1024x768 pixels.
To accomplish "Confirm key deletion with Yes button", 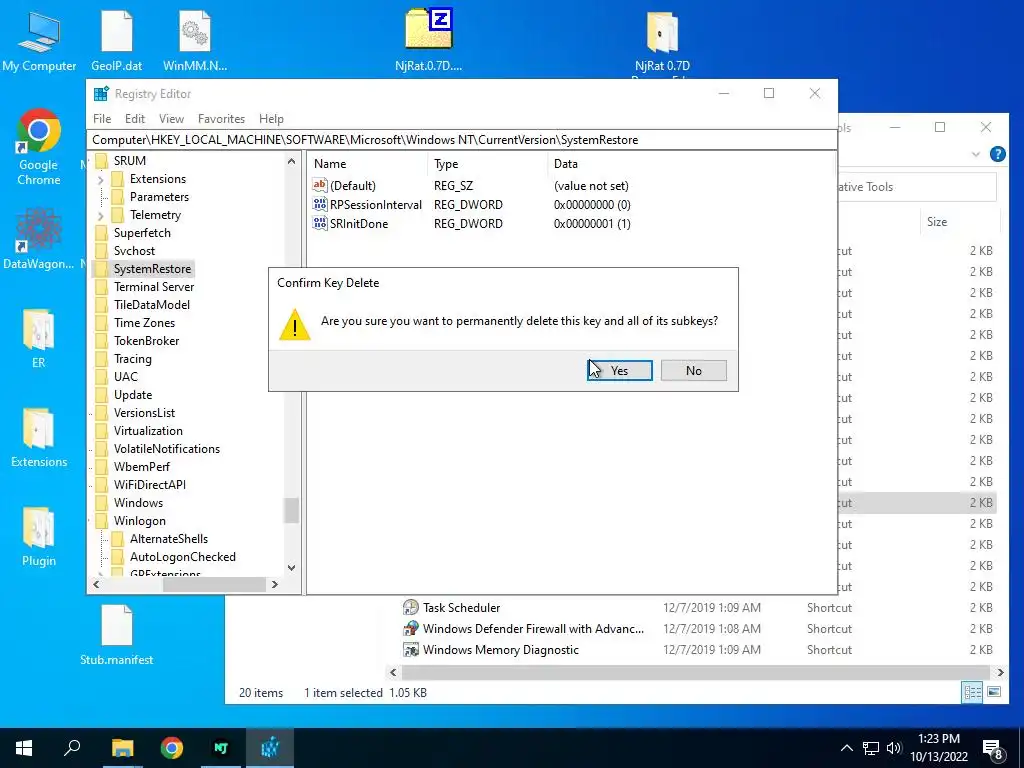I will pyautogui.click(x=619, y=370).
